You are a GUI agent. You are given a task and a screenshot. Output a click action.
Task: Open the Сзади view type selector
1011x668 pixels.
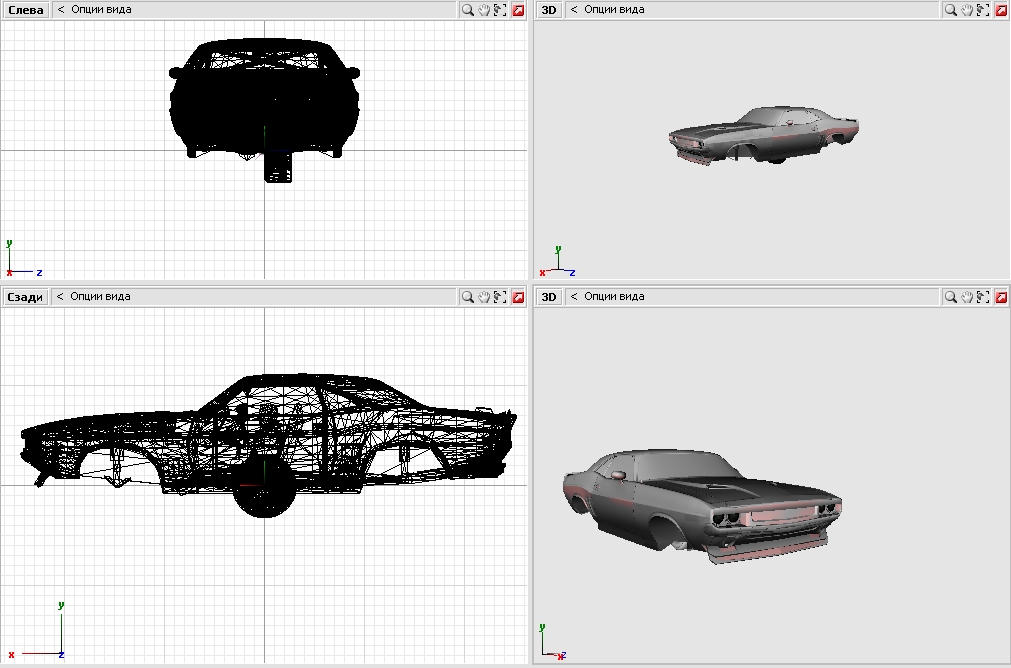pyautogui.click(x=25, y=297)
